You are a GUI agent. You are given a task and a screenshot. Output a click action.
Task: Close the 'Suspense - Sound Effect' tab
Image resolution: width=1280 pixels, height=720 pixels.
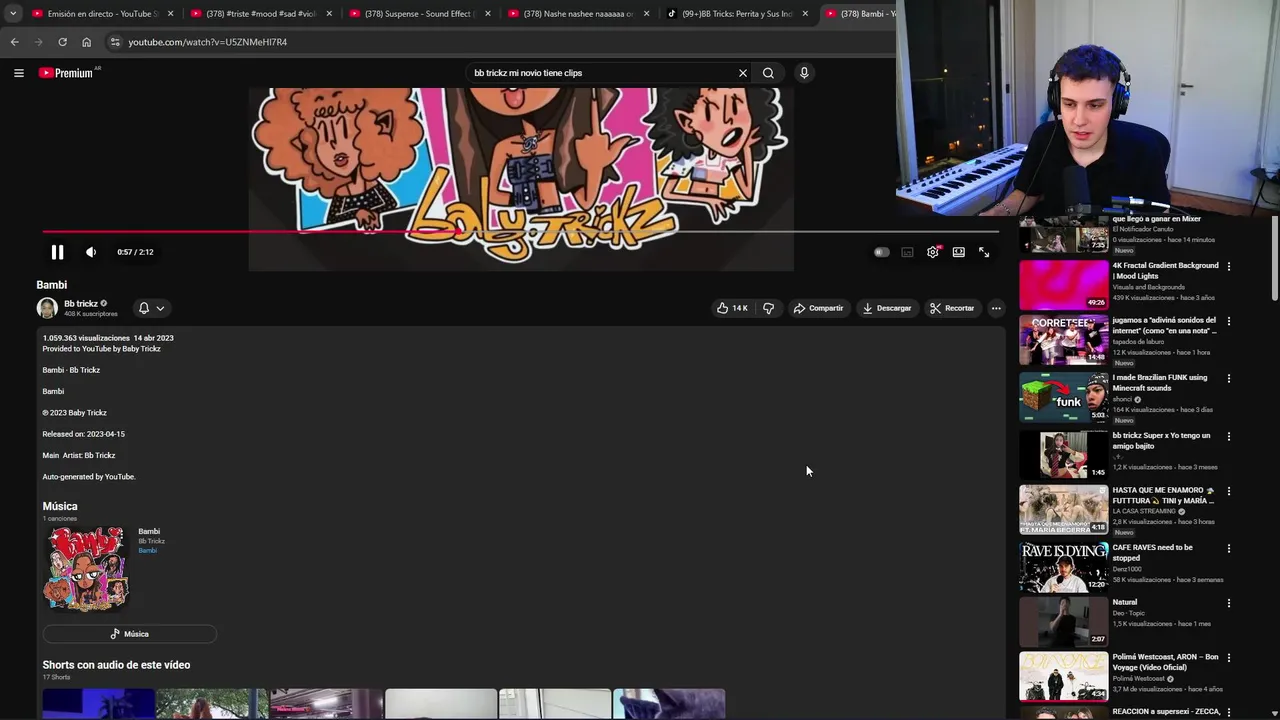(488, 14)
